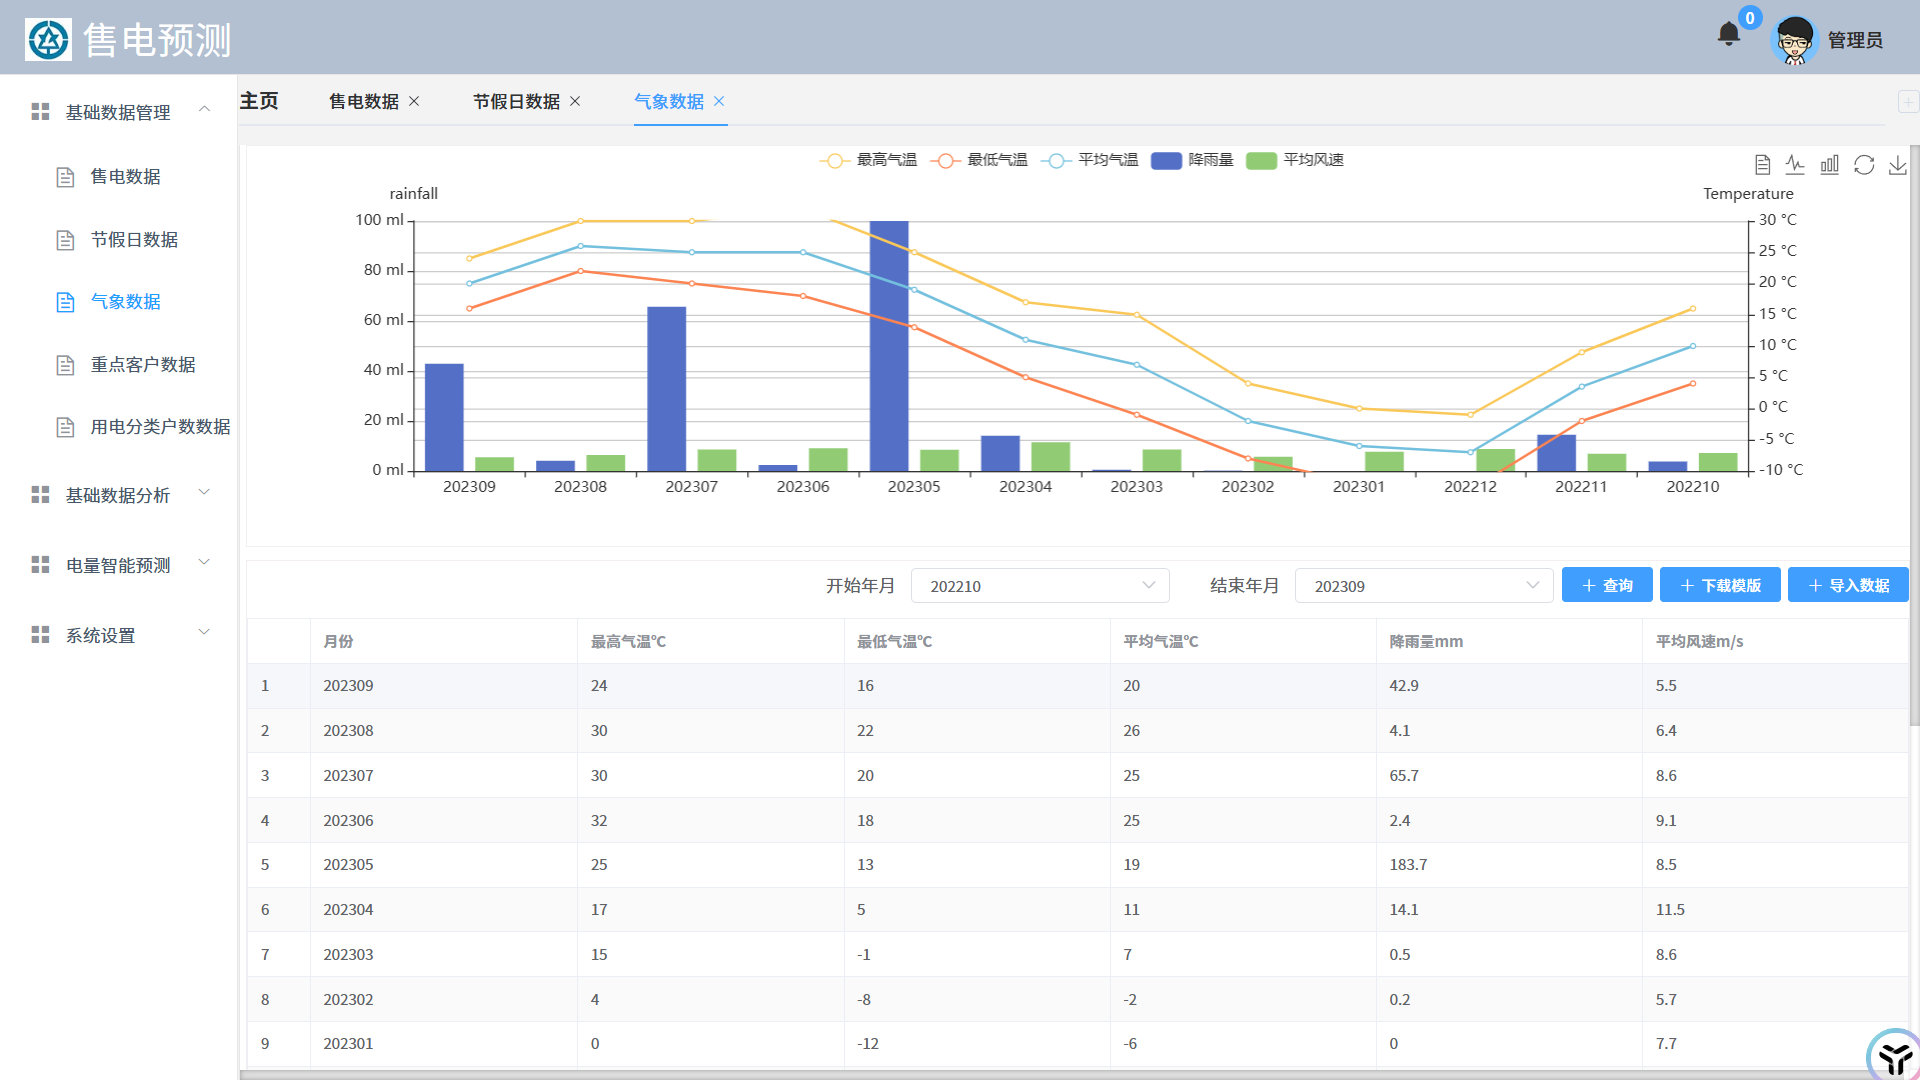Image resolution: width=1920 pixels, height=1080 pixels.
Task: Click the notification bell icon
Action: (x=1728, y=35)
